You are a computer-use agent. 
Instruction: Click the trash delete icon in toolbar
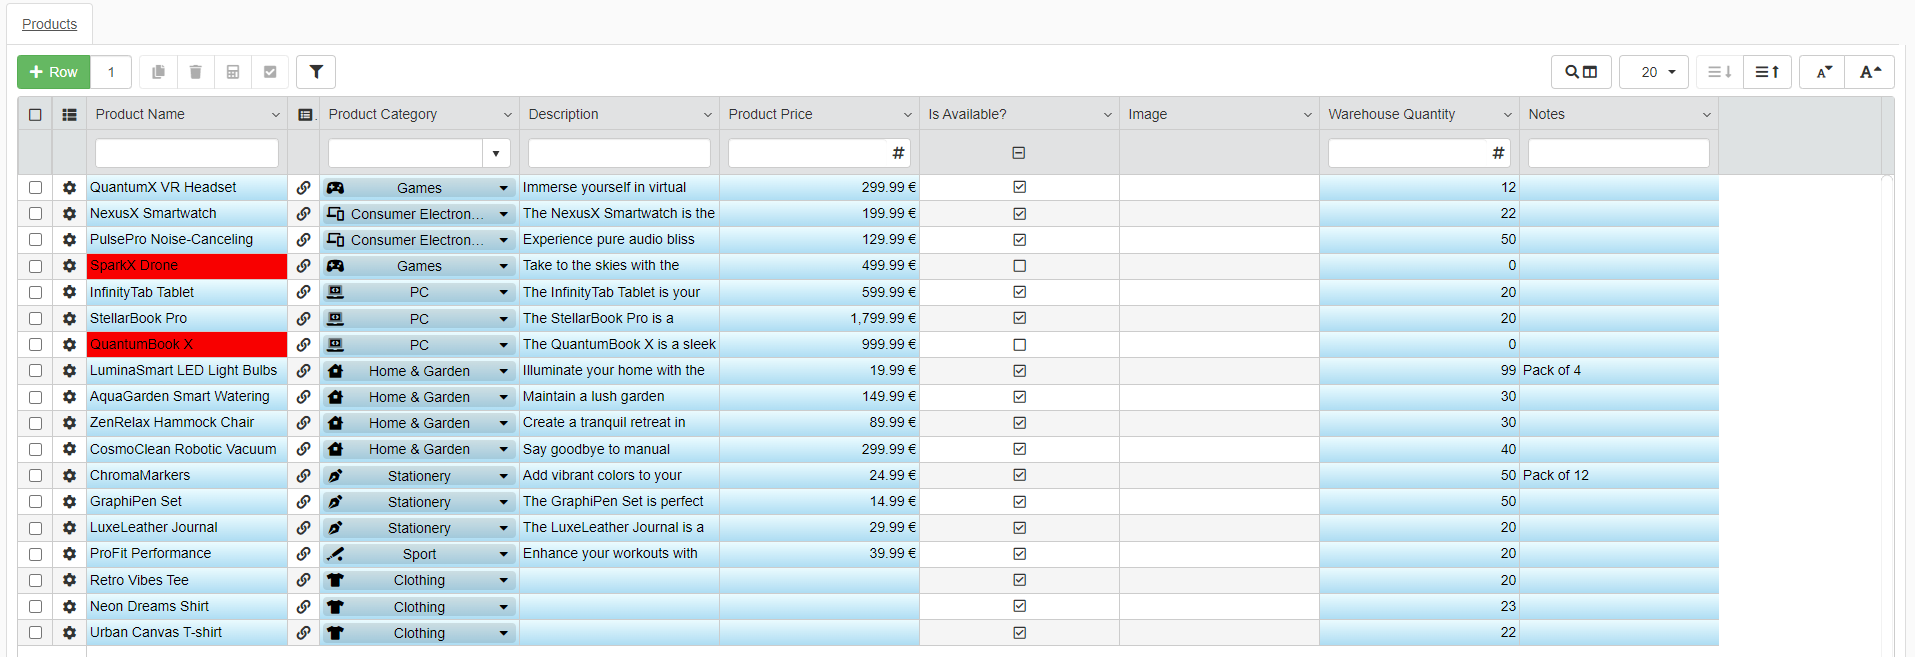point(196,72)
